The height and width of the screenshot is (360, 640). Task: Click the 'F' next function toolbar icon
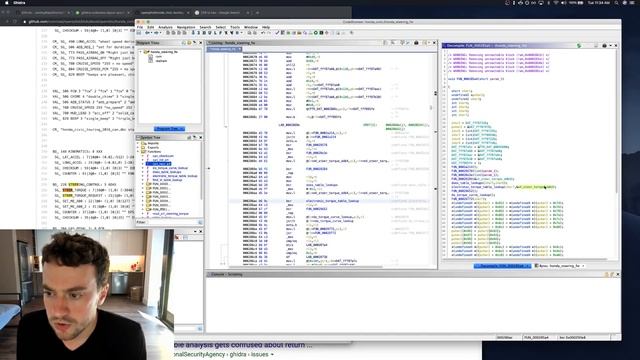(220, 33)
